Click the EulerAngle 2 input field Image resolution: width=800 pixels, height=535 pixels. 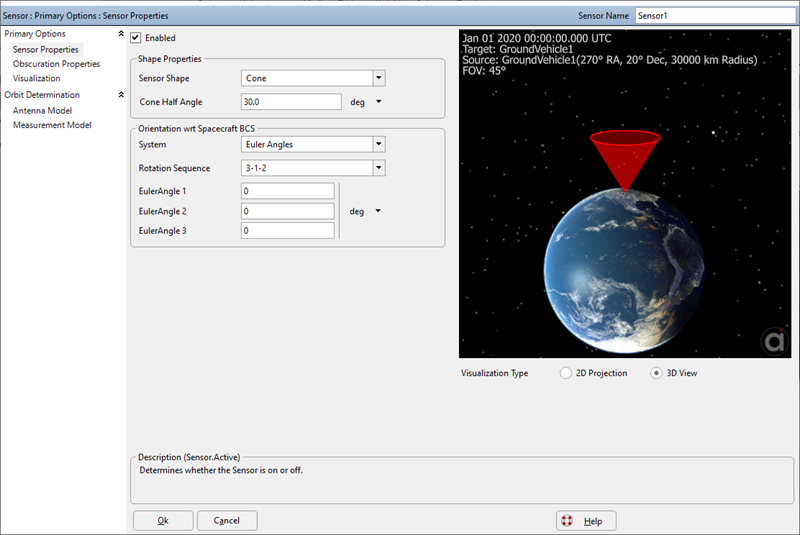[288, 211]
